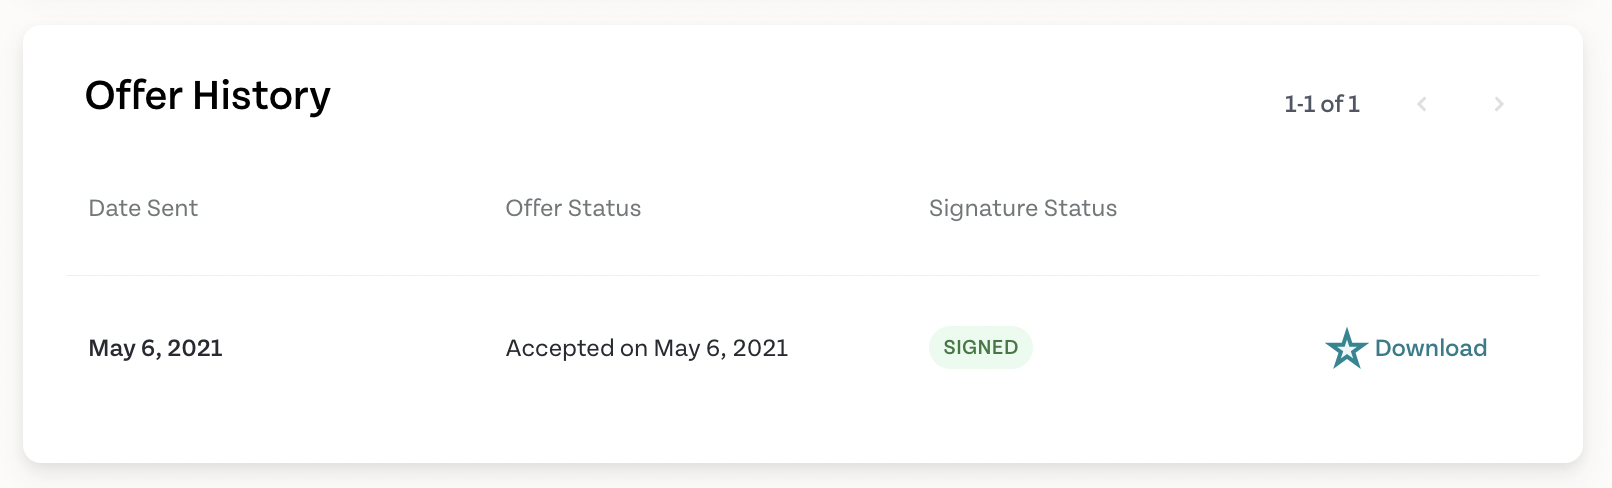Go to the previous page of offers
The height and width of the screenshot is (488, 1612).
[1422, 104]
